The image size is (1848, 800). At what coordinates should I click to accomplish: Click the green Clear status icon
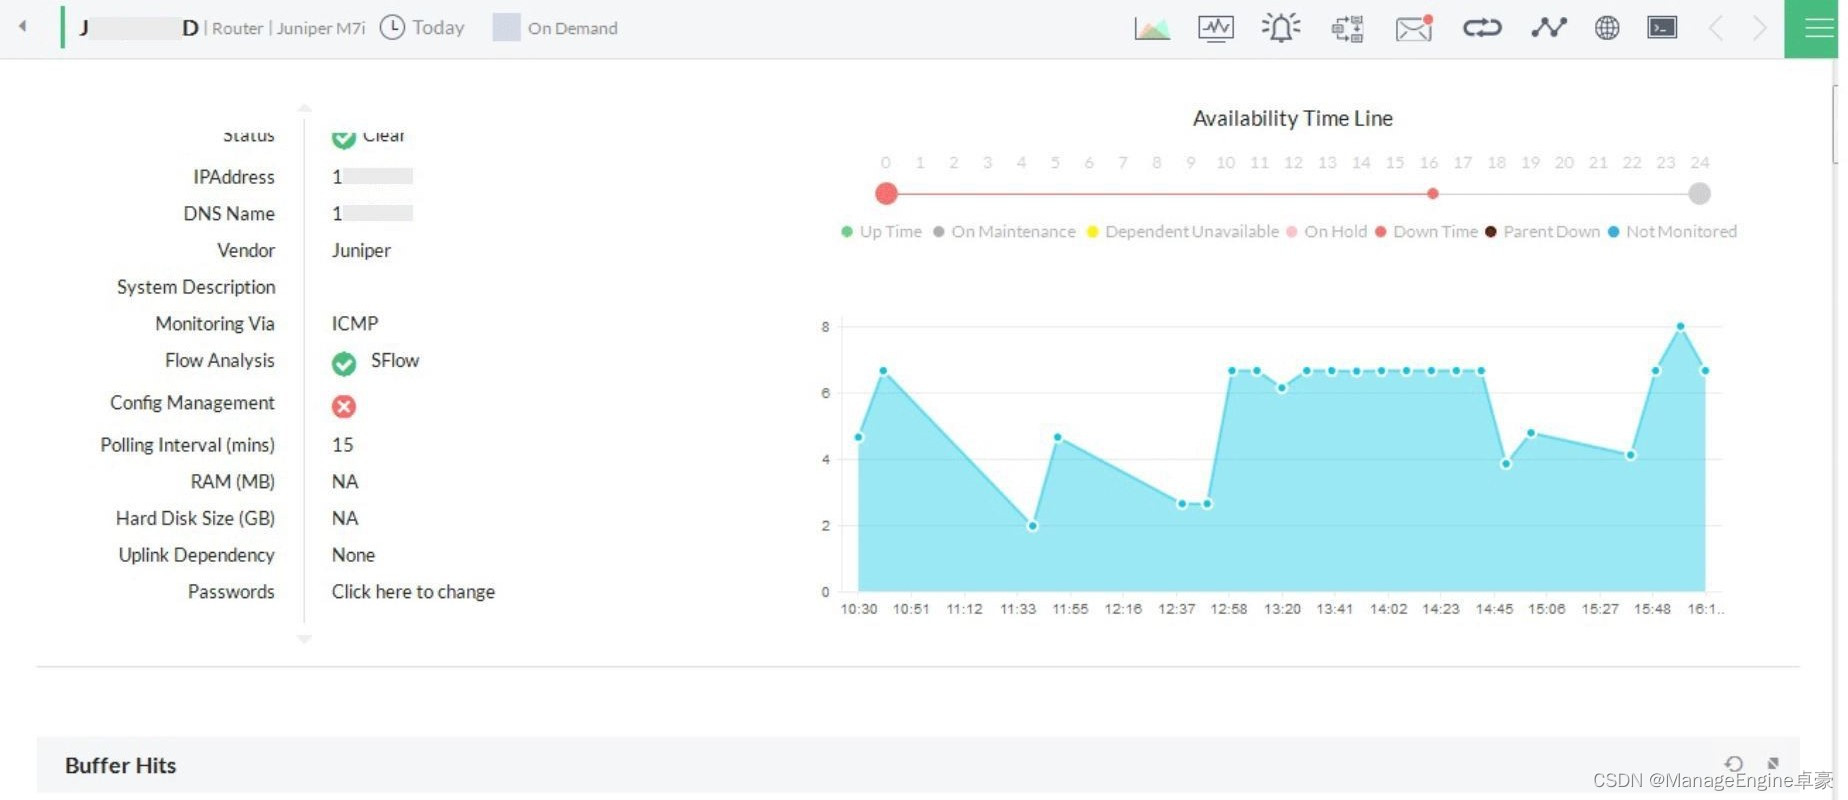(344, 137)
